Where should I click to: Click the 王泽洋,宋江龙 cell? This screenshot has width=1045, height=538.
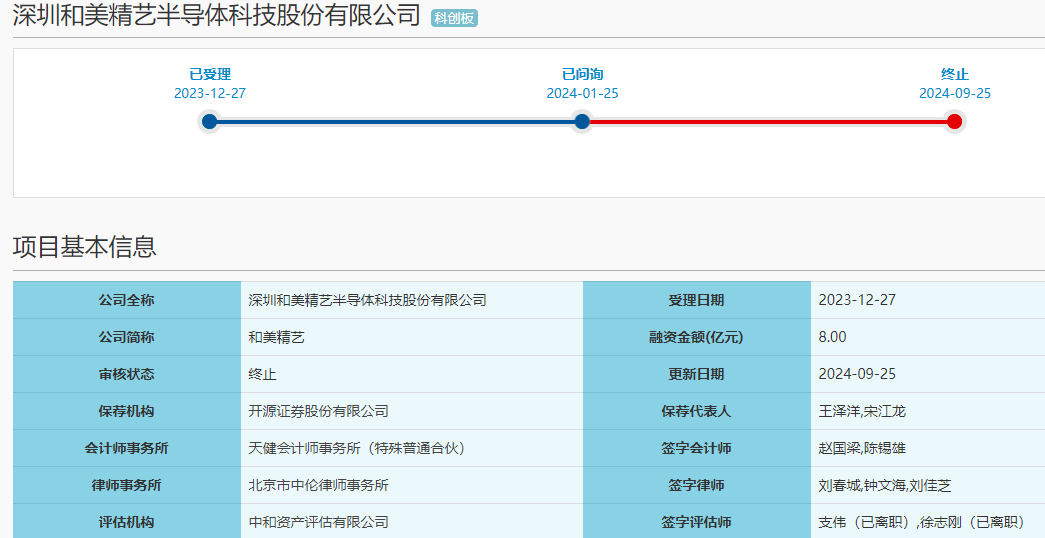click(928, 411)
